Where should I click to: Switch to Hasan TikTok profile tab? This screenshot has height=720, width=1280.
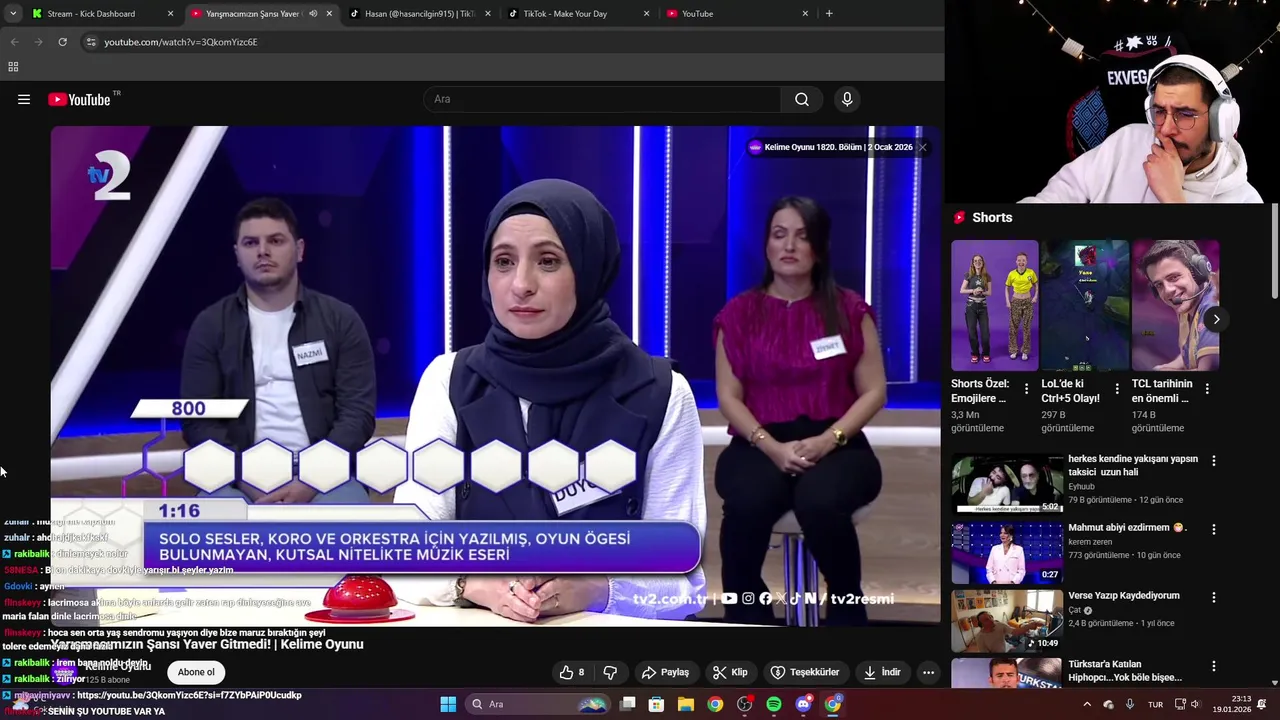(420, 14)
